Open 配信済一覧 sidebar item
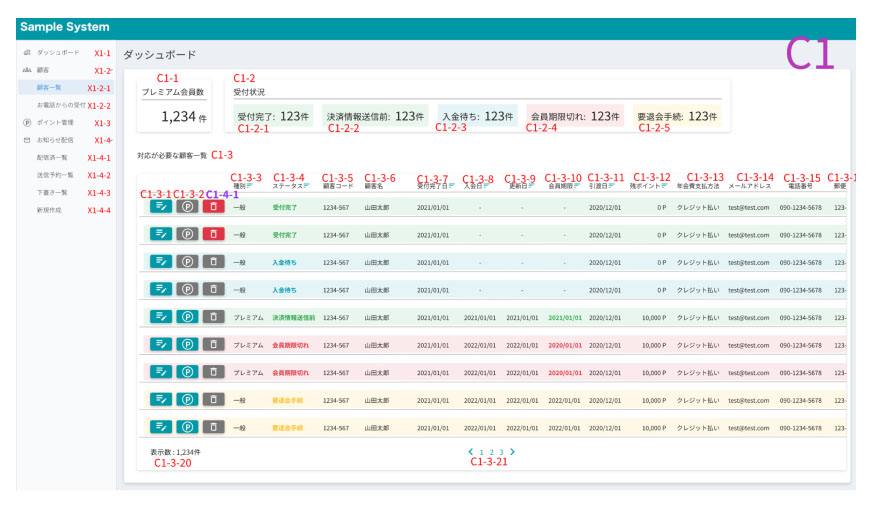This screenshot has height=506, width=872. tap(52, 157)
